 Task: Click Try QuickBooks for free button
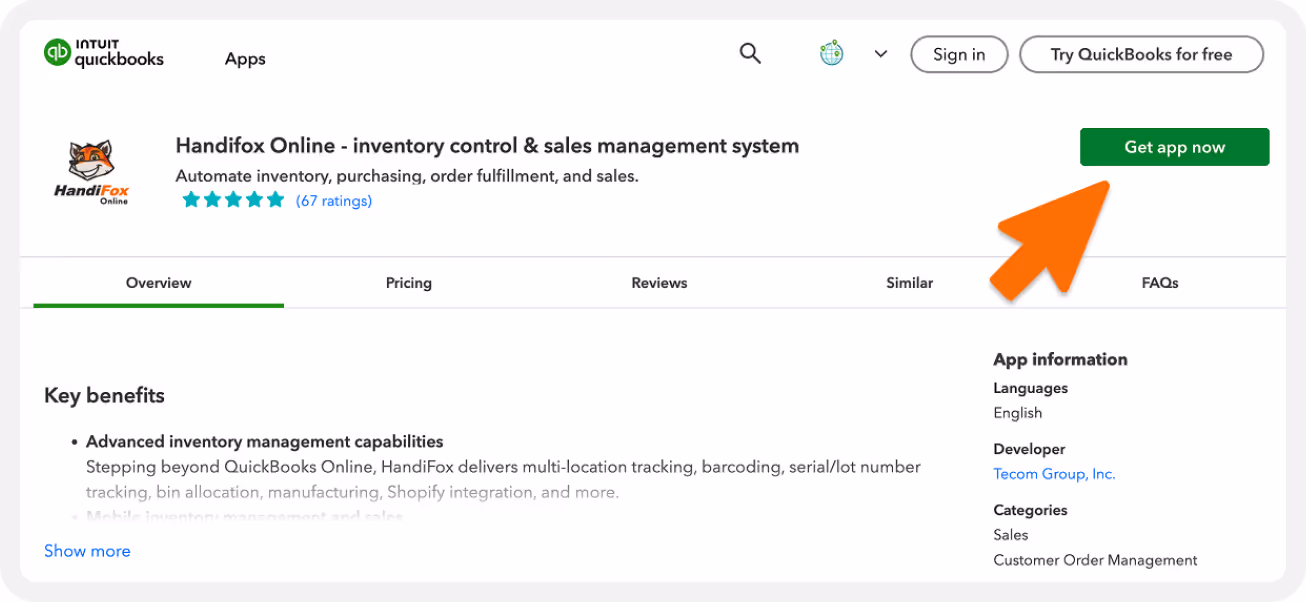point(1141,55)
